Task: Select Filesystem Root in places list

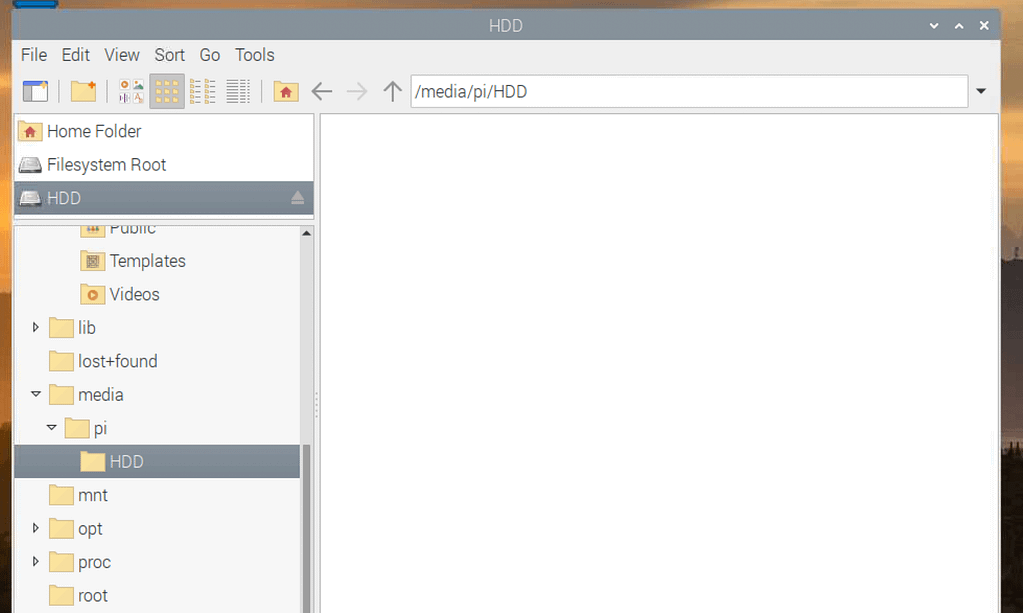Action: 164,165
